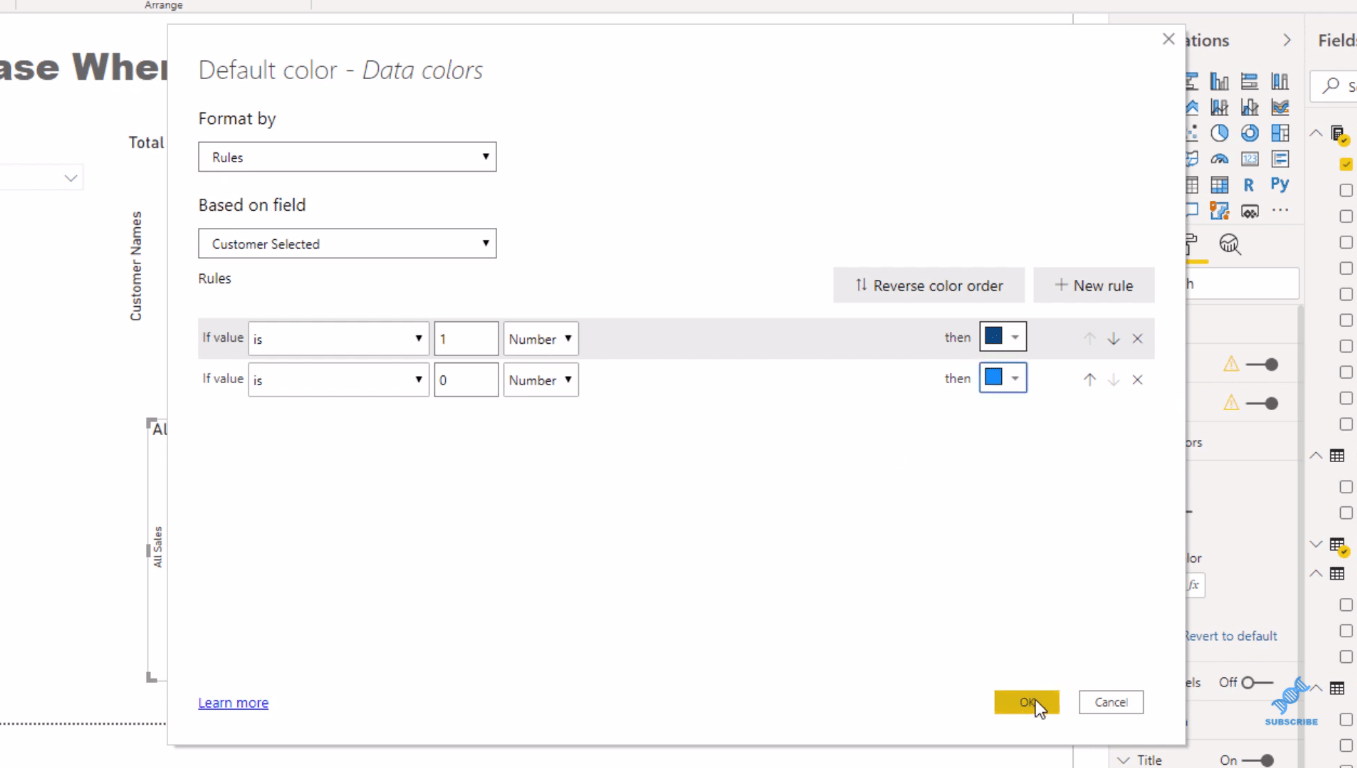Open the Based on field dropdown
The image size is (1357, 768).
(347, 243)
